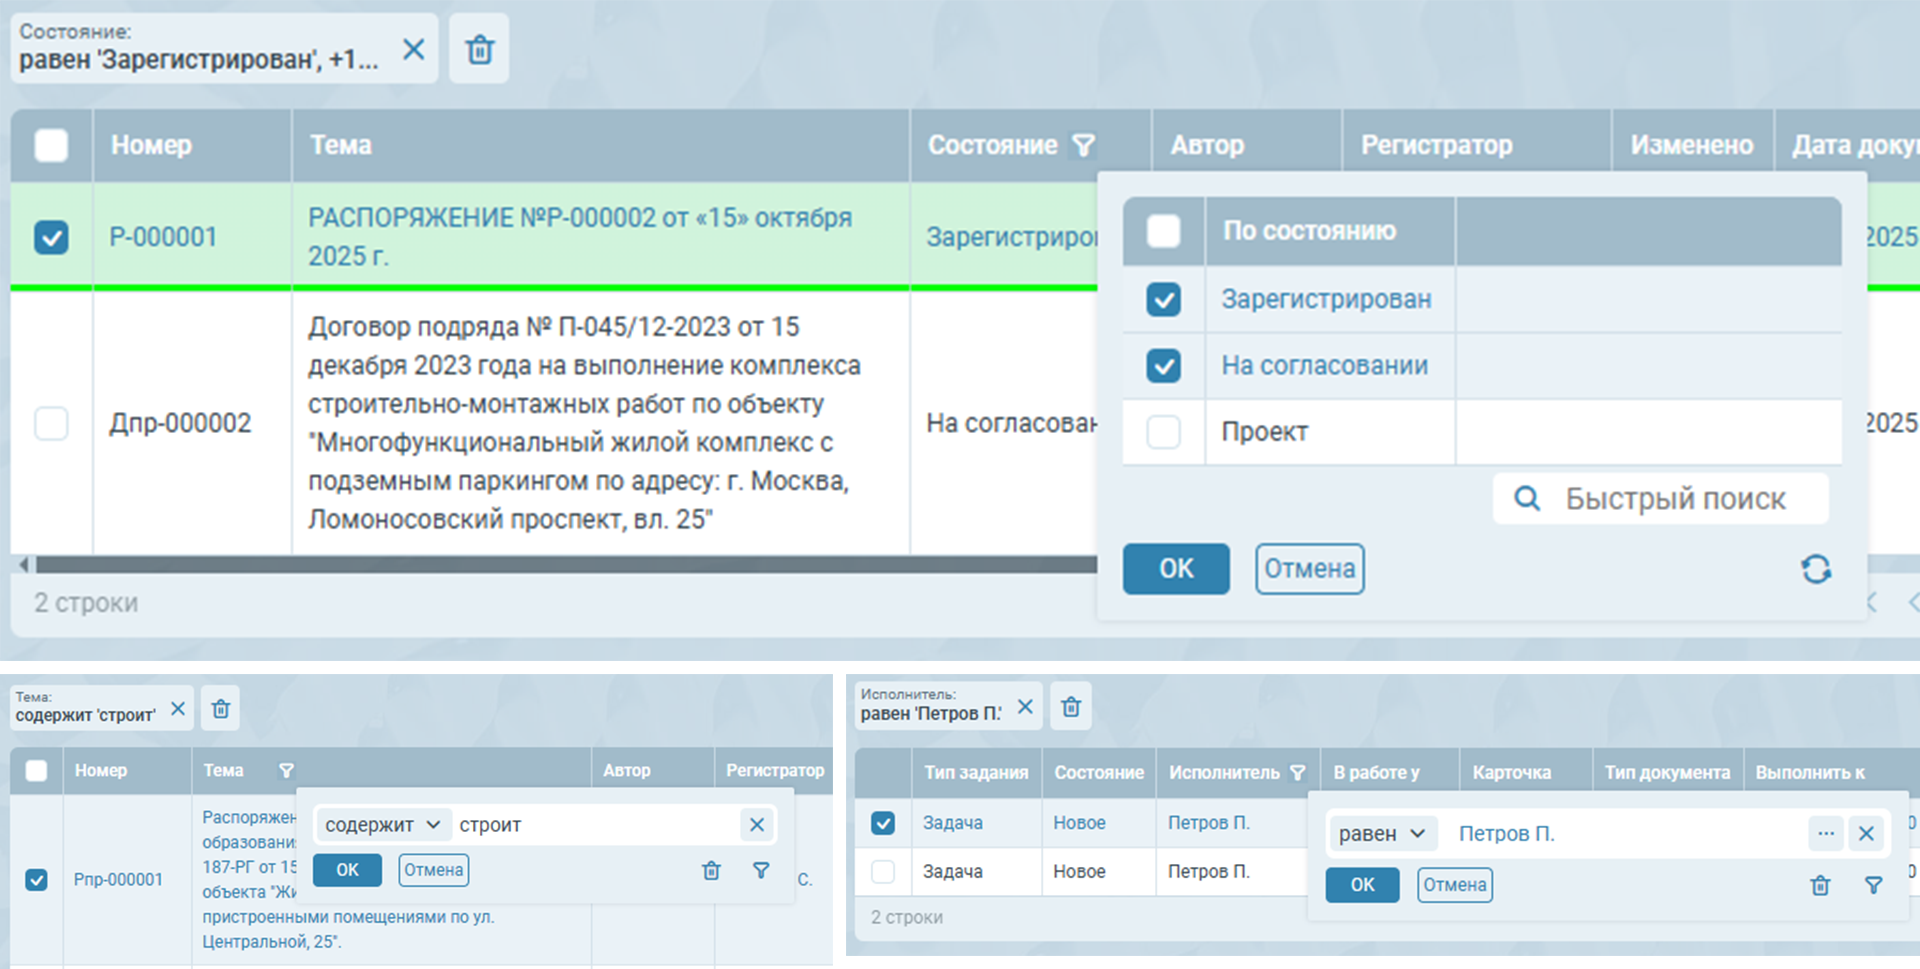Select the Дпр-000002 row checkbox

tap(51, 423)
